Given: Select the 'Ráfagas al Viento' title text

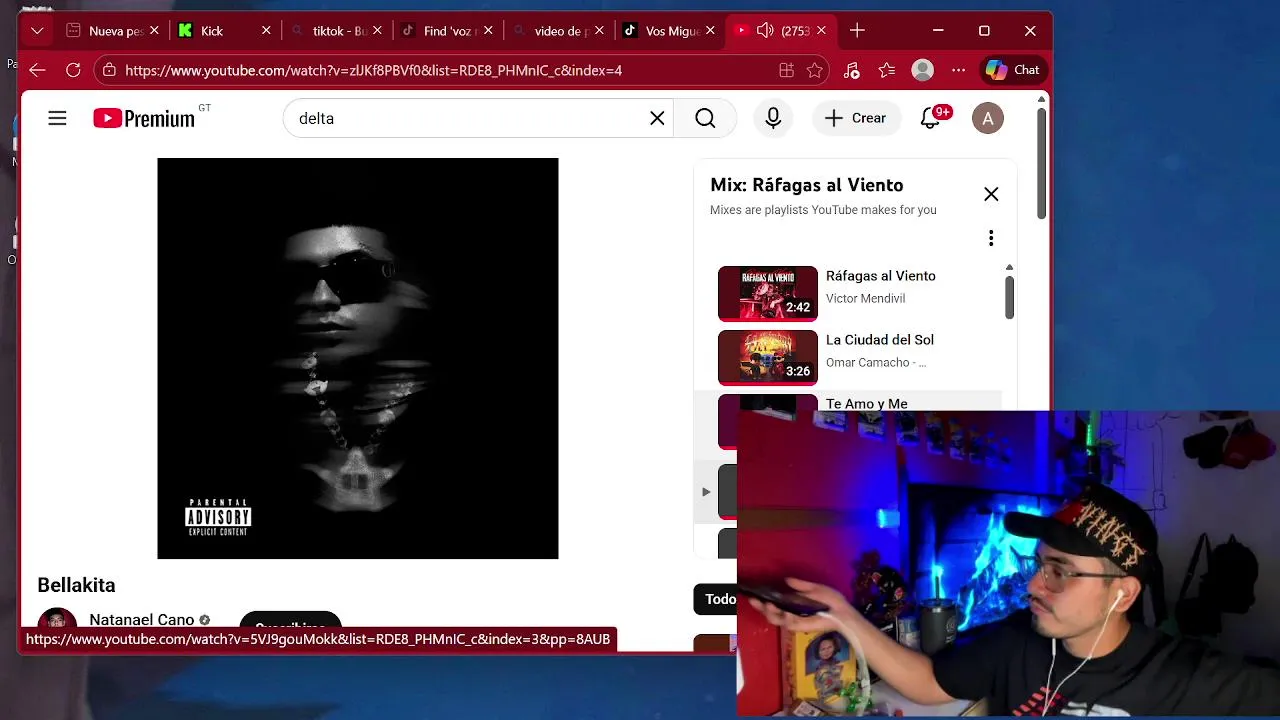Looking at the screenshot, I should point(881,276).
